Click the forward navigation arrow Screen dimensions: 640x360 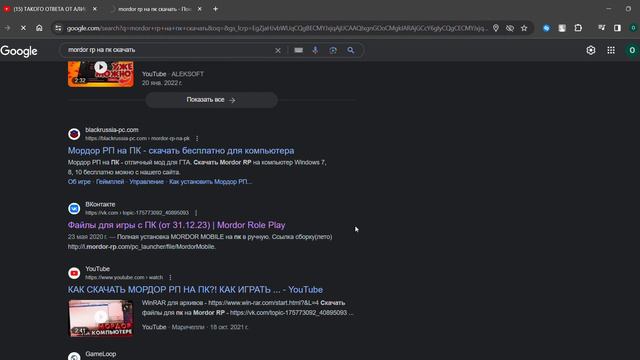click(7, 28)
